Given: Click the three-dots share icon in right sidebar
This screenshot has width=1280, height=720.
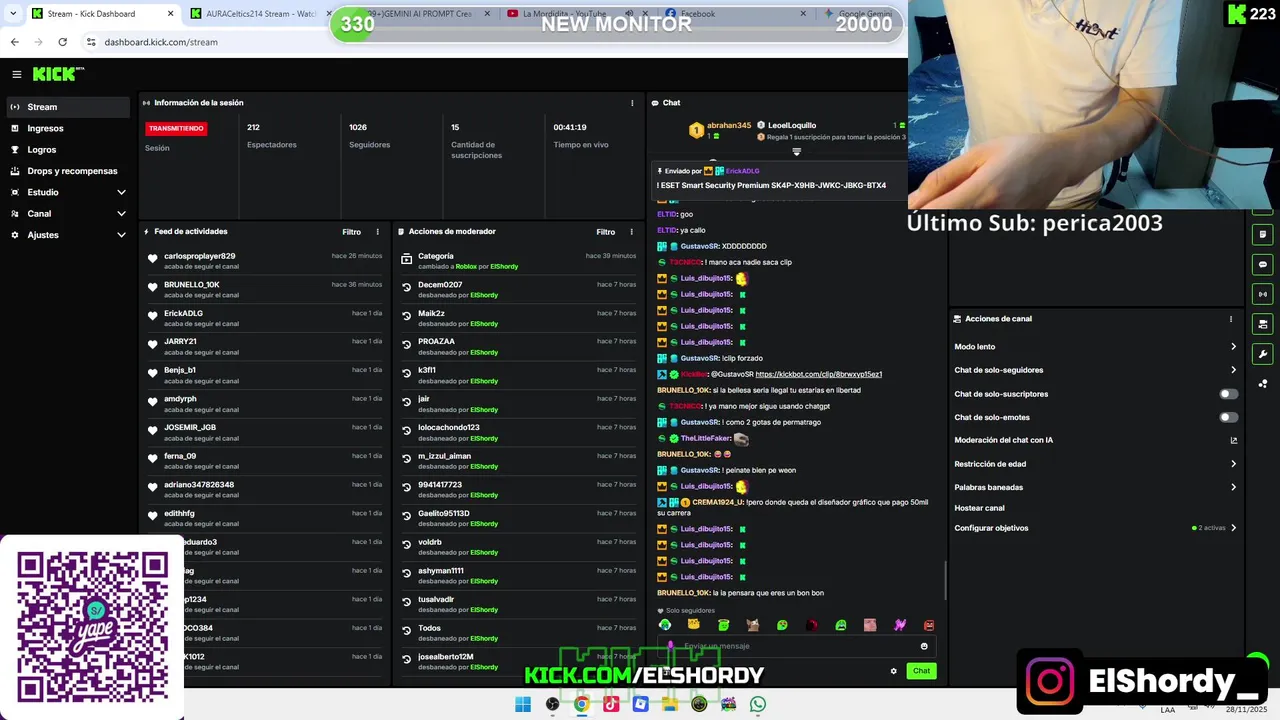Looking at the screenshot, I should [1263, 384].
